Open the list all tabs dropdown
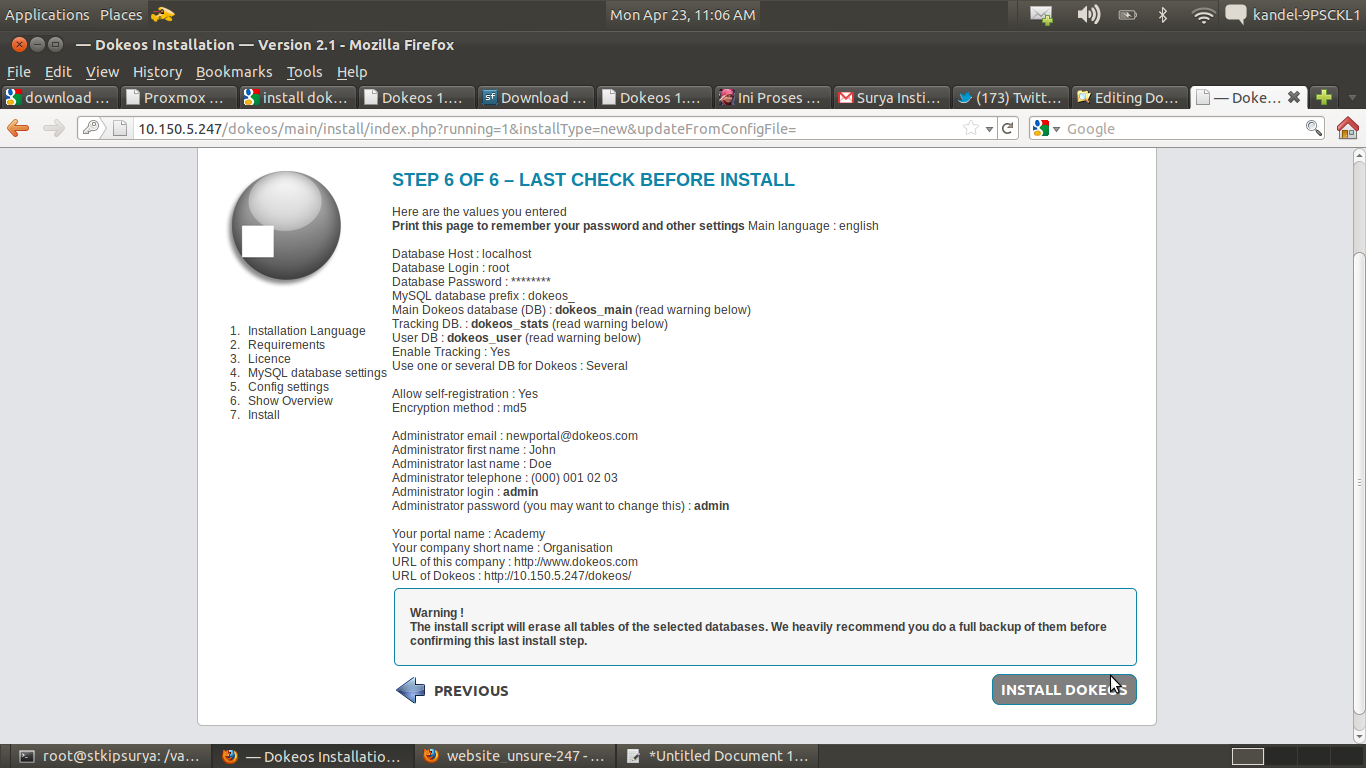The height and width of the screenshot is (768, 1366). 1353,98
